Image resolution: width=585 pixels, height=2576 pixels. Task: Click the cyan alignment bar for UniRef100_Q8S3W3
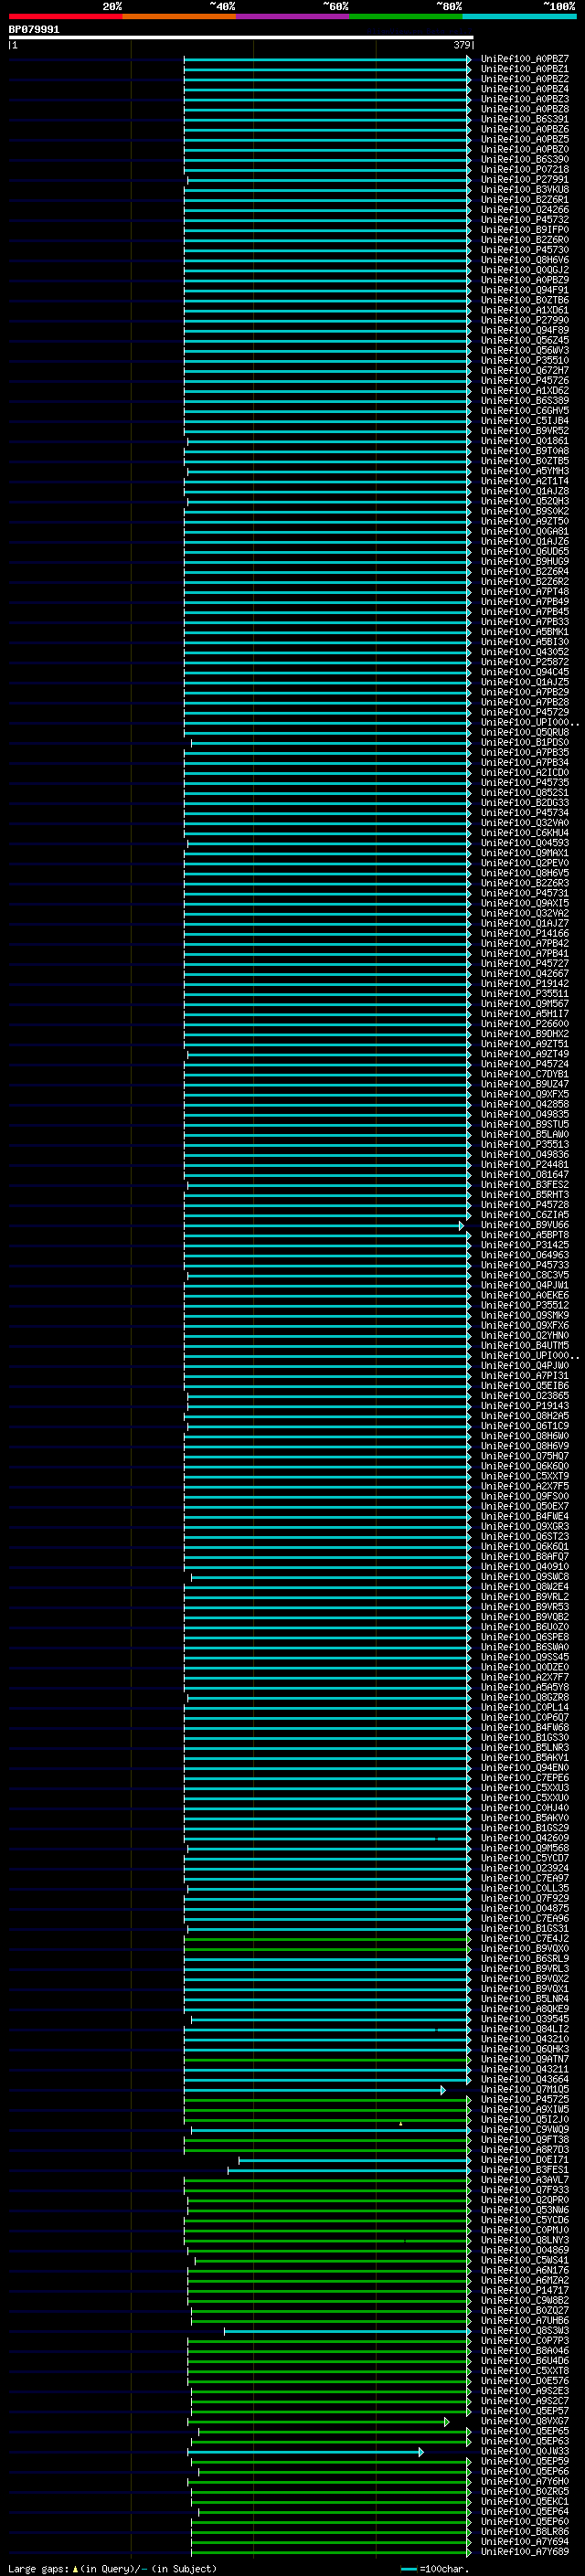point(347,2331)
